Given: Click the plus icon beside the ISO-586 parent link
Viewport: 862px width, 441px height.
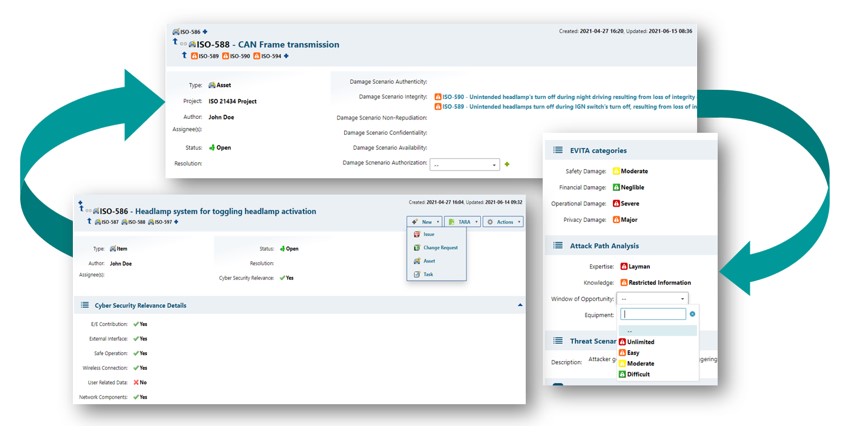Looking at the screenshot, I should pyautogui.click(x=205, y=32).
